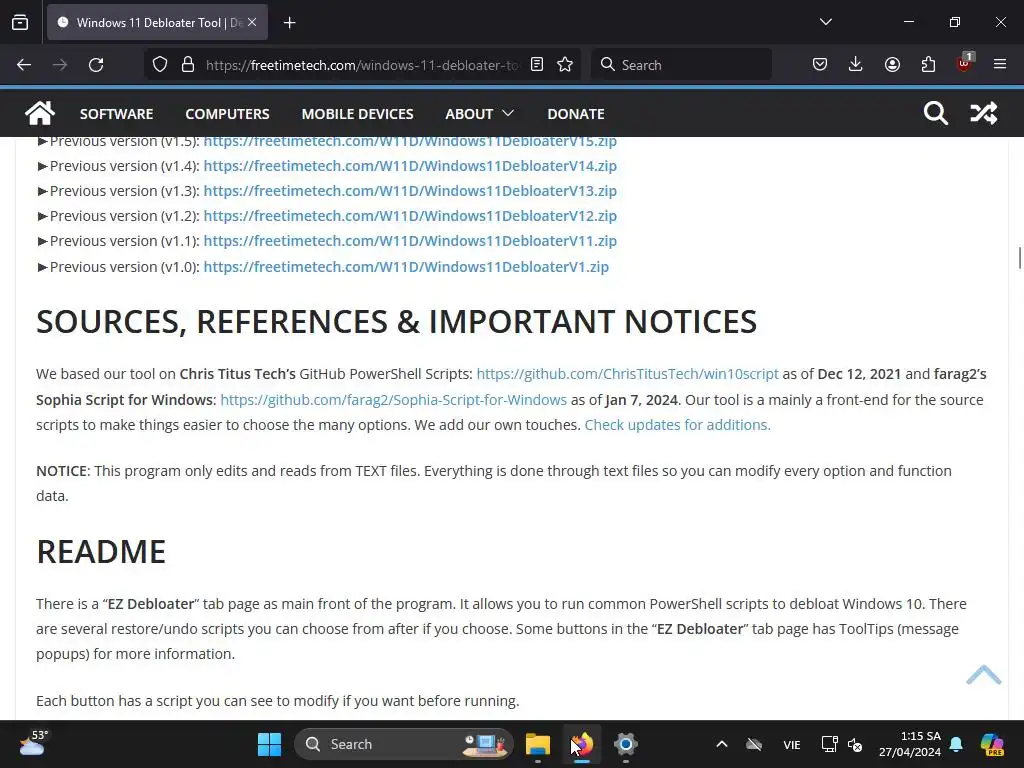Download Windows11DebloaterV15.zip link
The height and width of the screenshot is (768, 1024).
pos(410,142)
